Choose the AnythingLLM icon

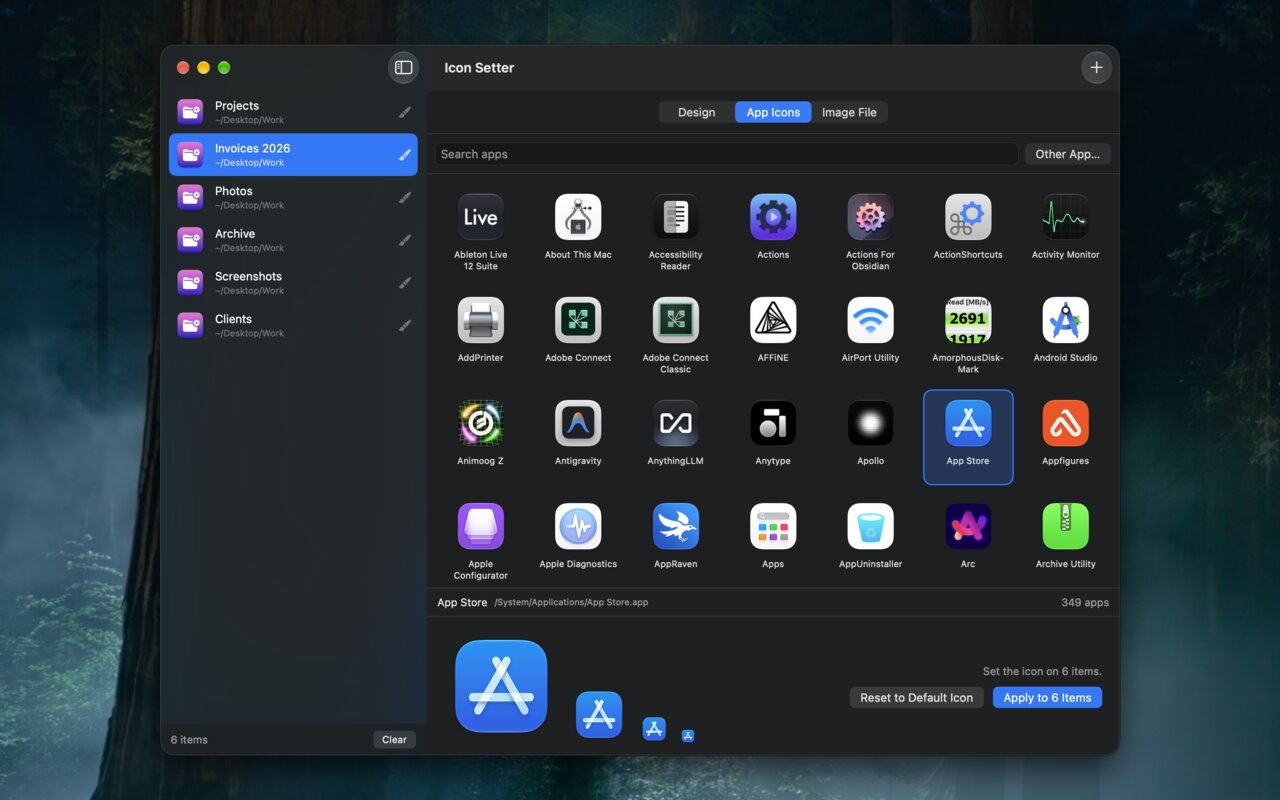(x=675, y=423)
